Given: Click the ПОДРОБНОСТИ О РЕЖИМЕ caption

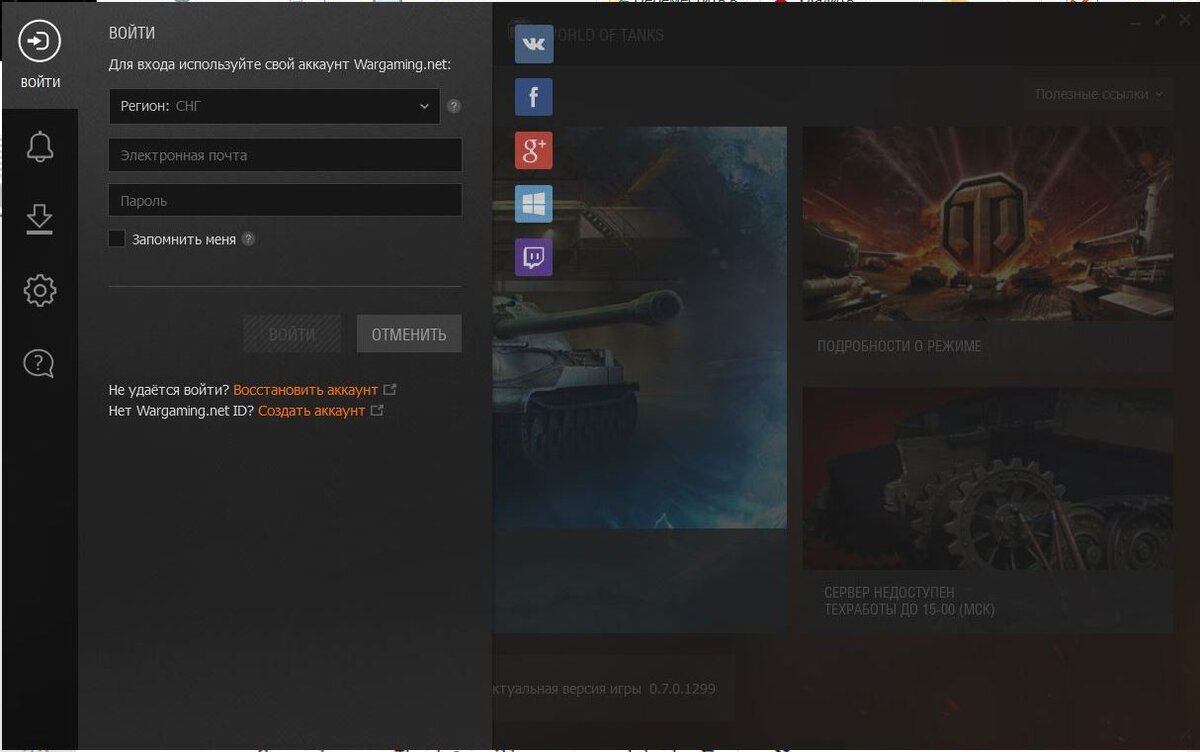Looking at the screenshot, I should [899, 346].
